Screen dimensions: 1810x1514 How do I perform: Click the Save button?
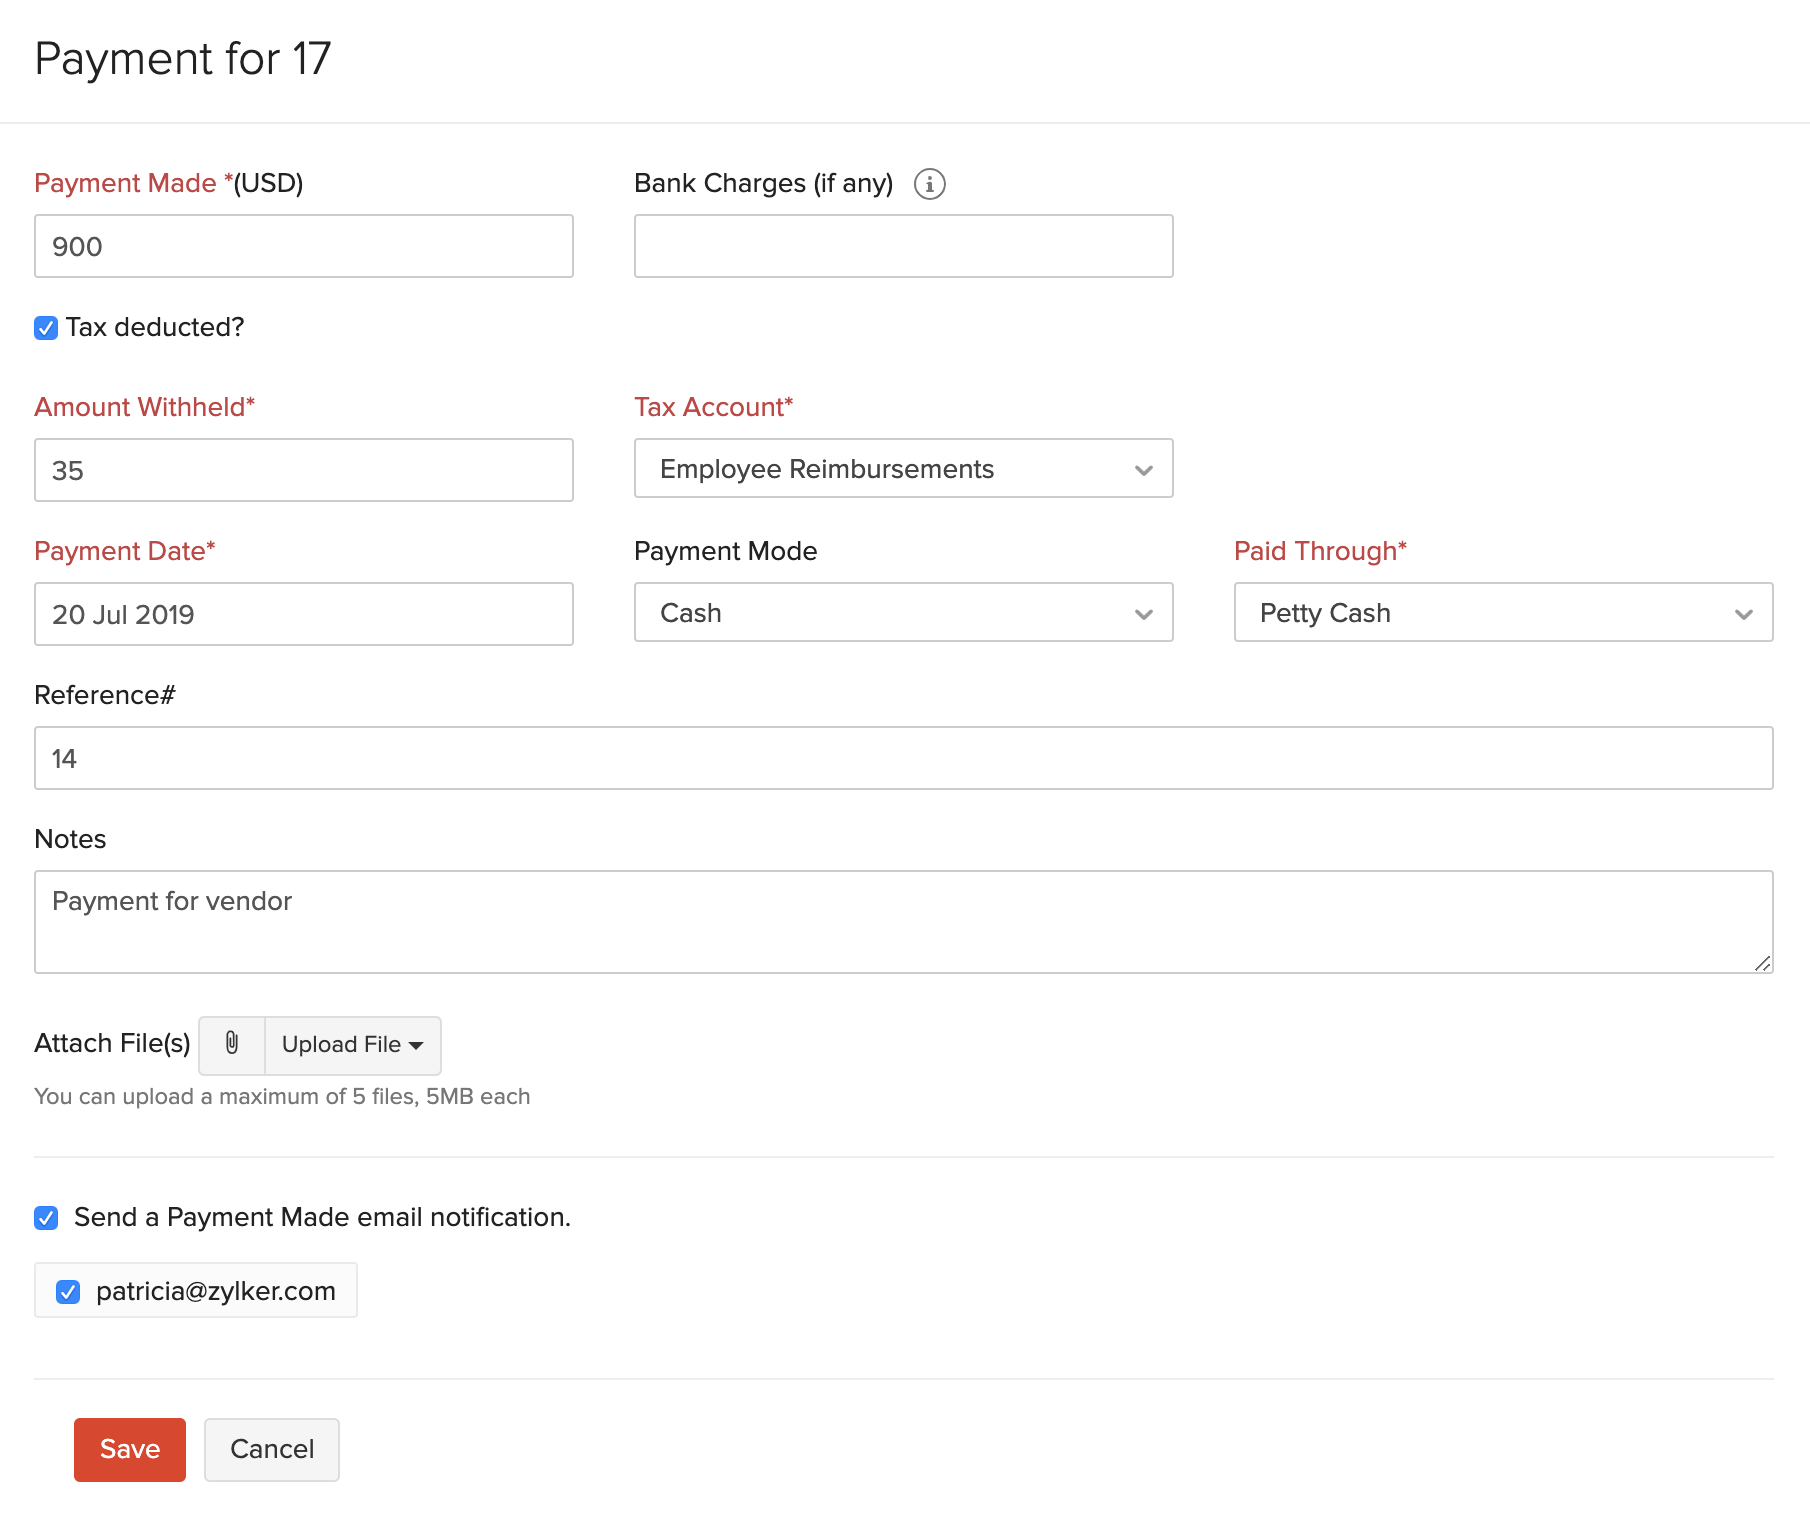(129, 1448)
